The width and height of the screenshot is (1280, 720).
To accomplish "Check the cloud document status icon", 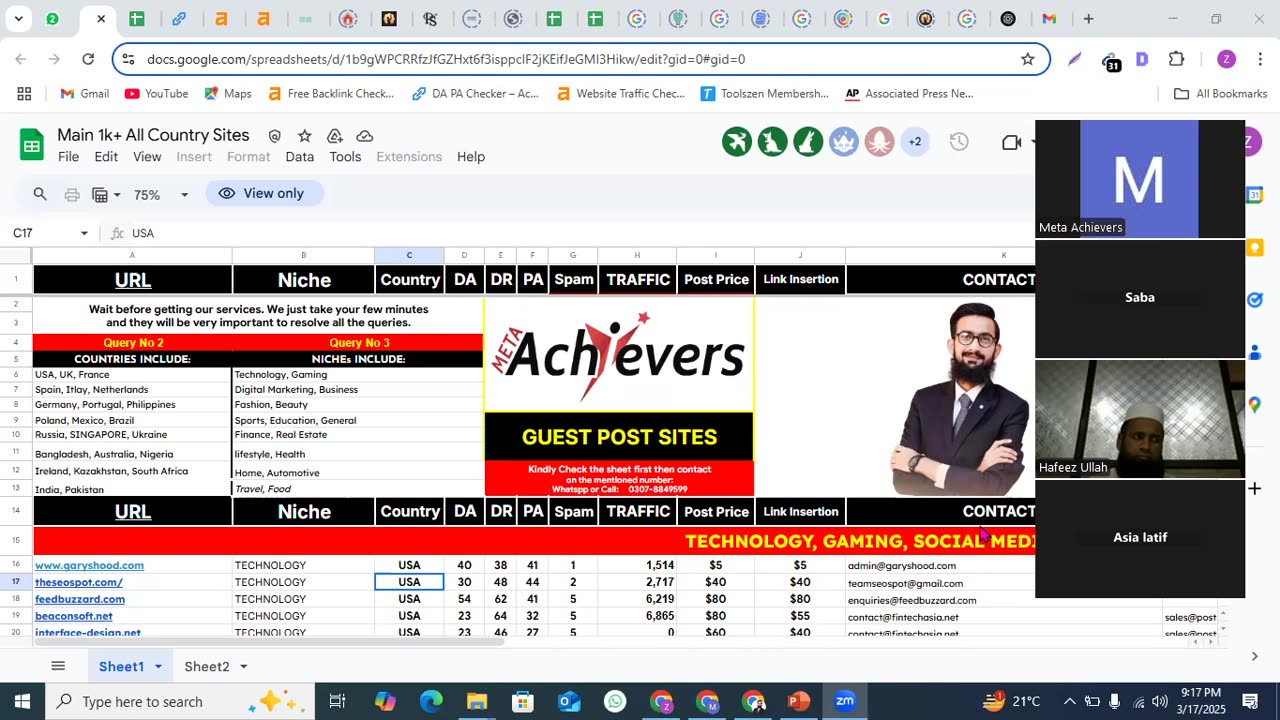I will click(365, 136).
